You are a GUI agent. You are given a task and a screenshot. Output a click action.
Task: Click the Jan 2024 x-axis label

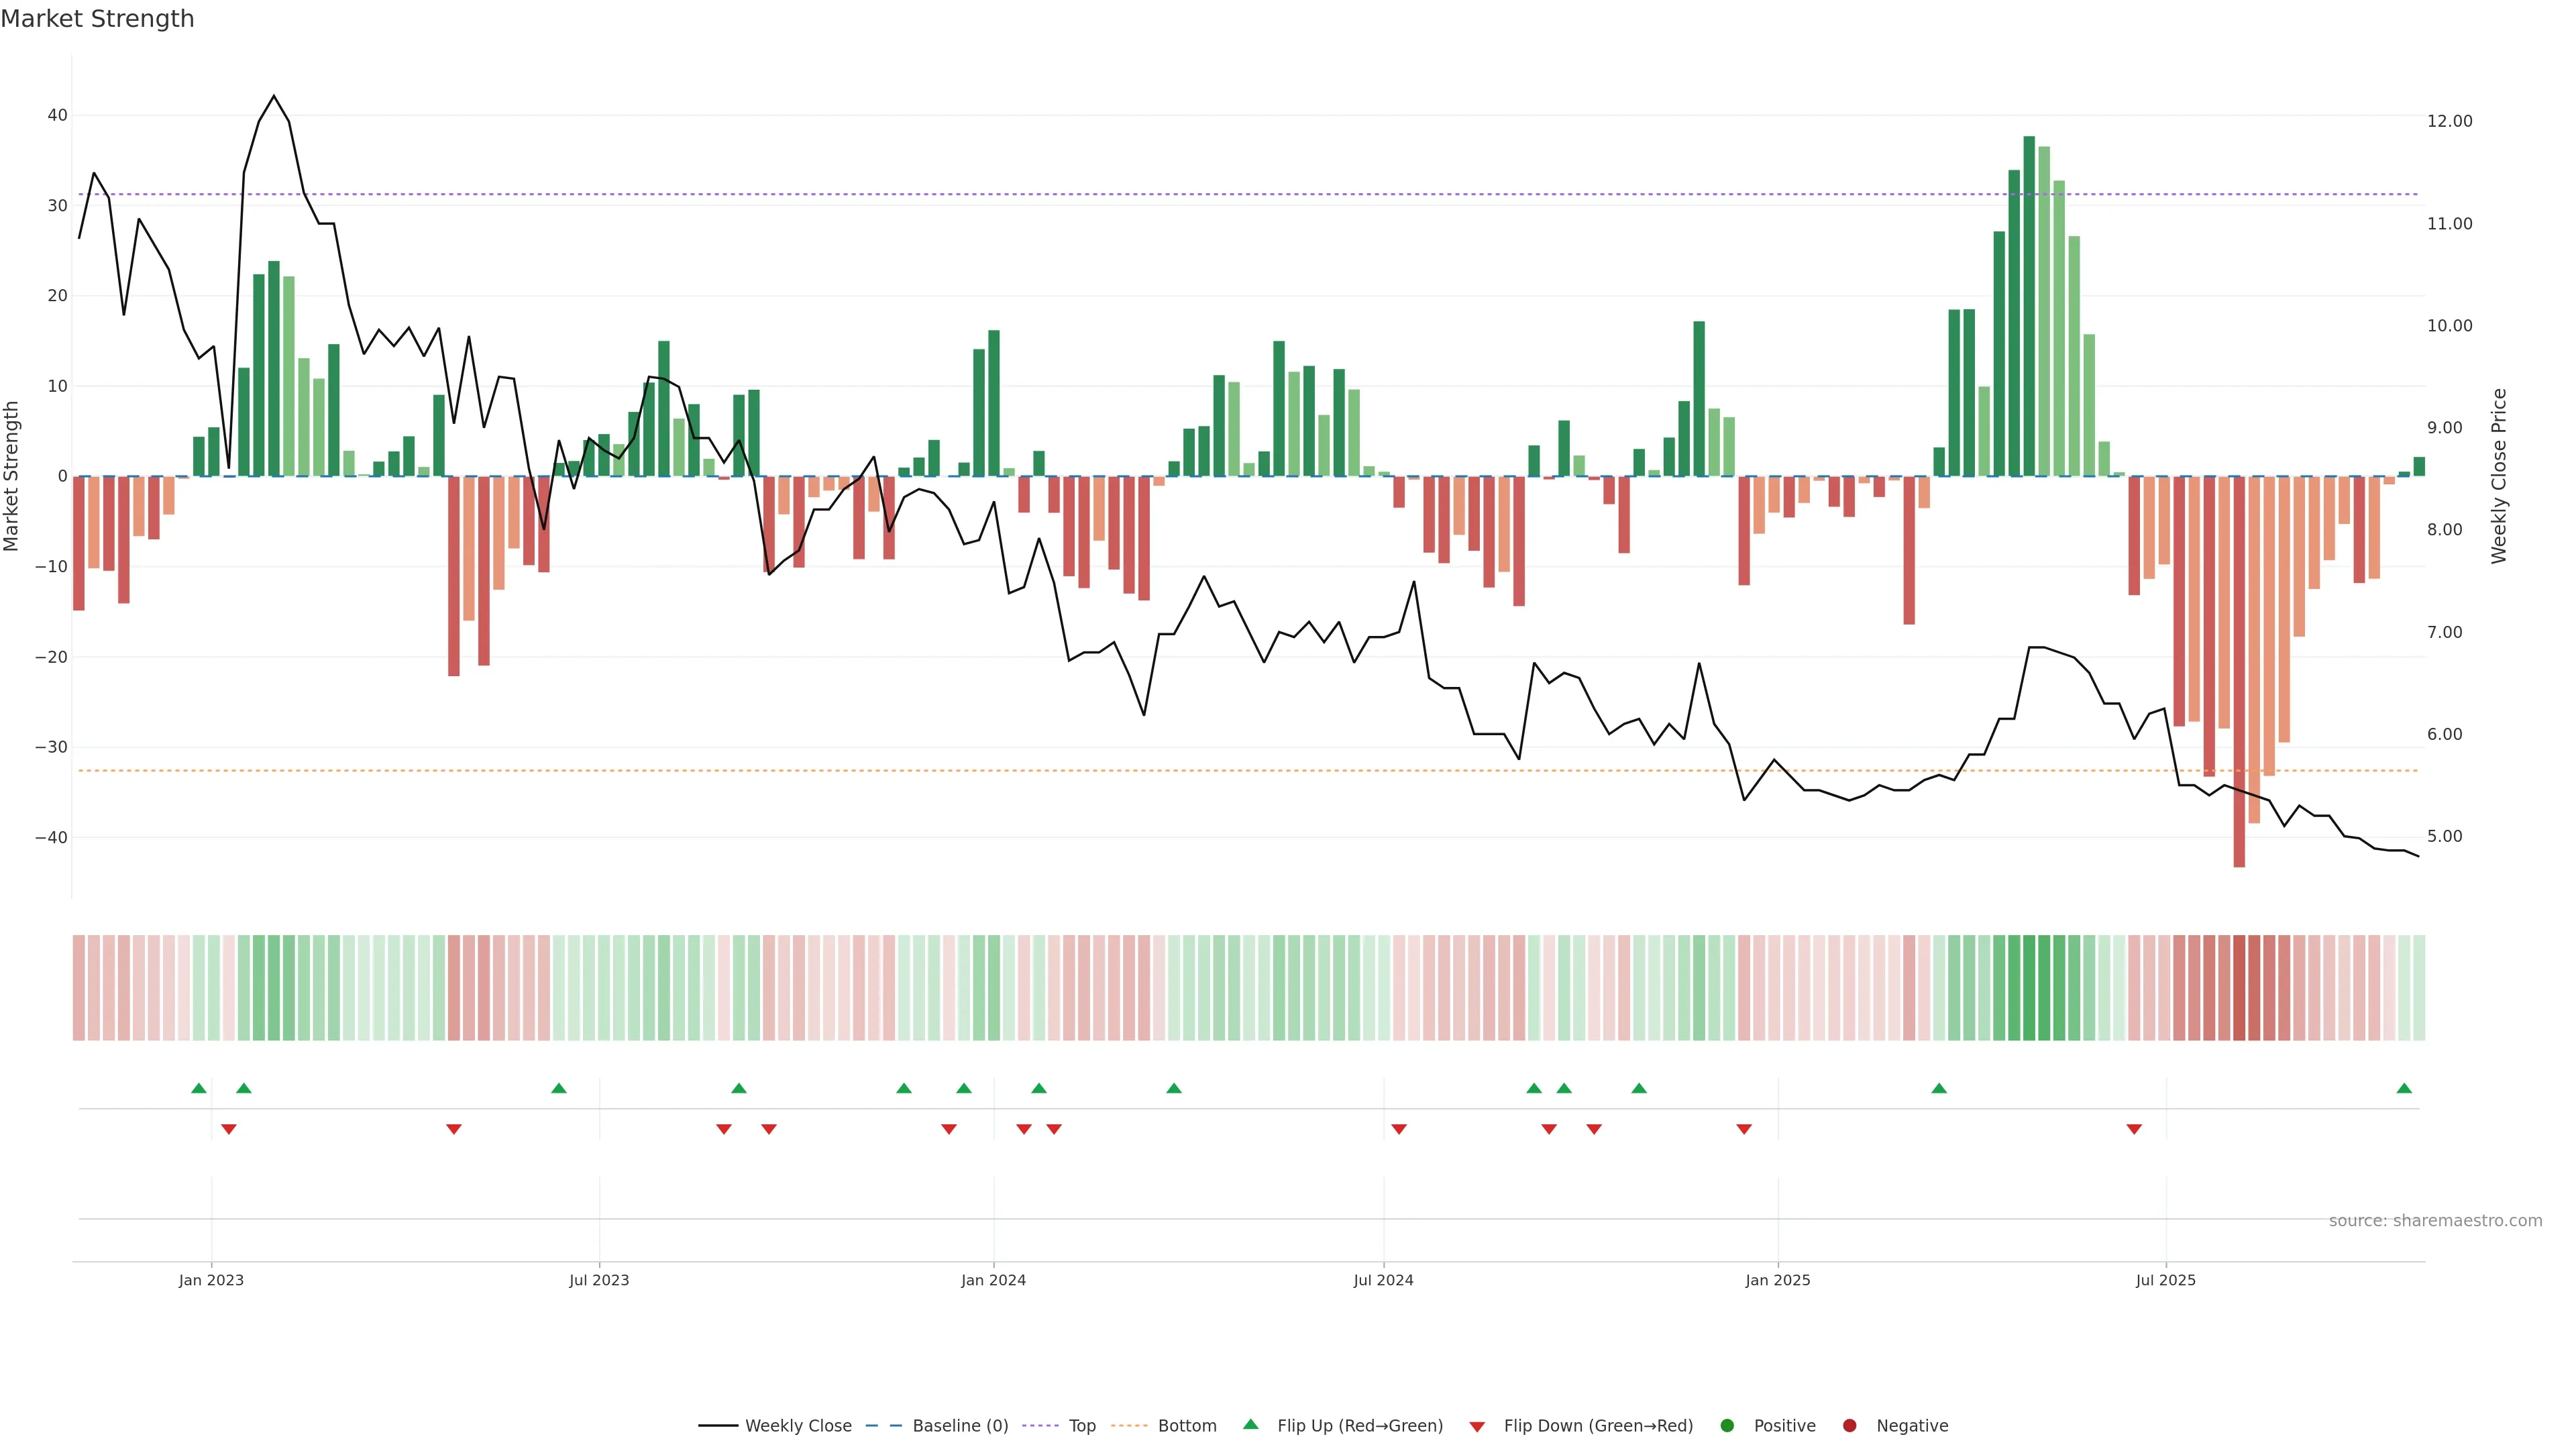coord(993,1280)
